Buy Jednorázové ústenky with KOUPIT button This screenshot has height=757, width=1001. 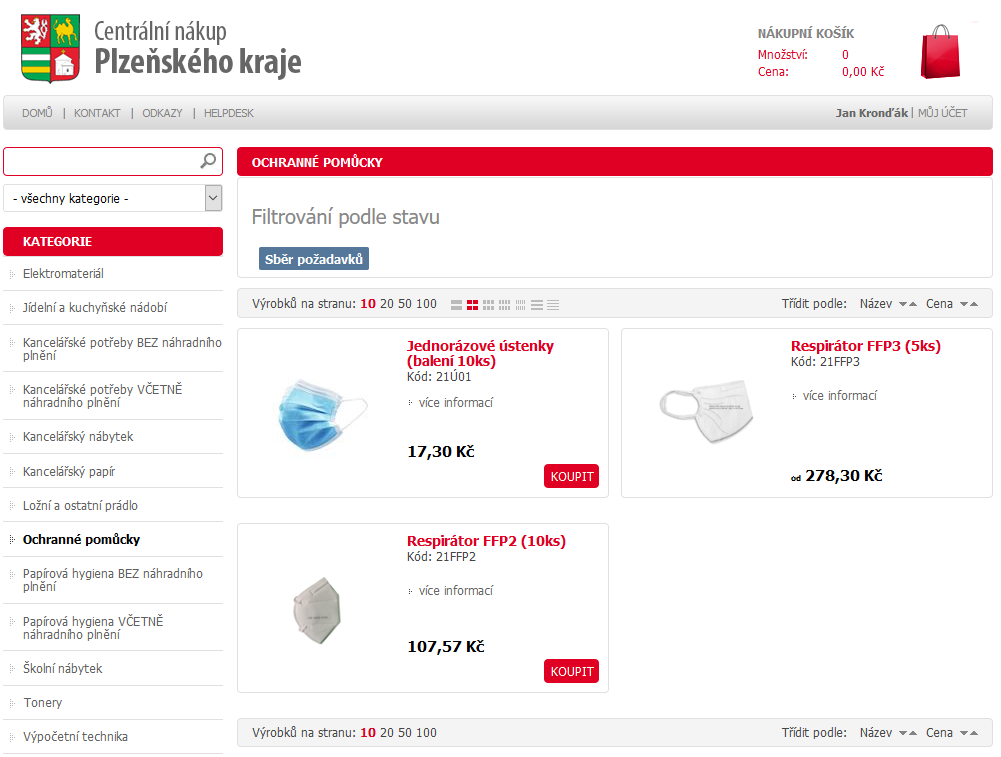pos(571,476)
